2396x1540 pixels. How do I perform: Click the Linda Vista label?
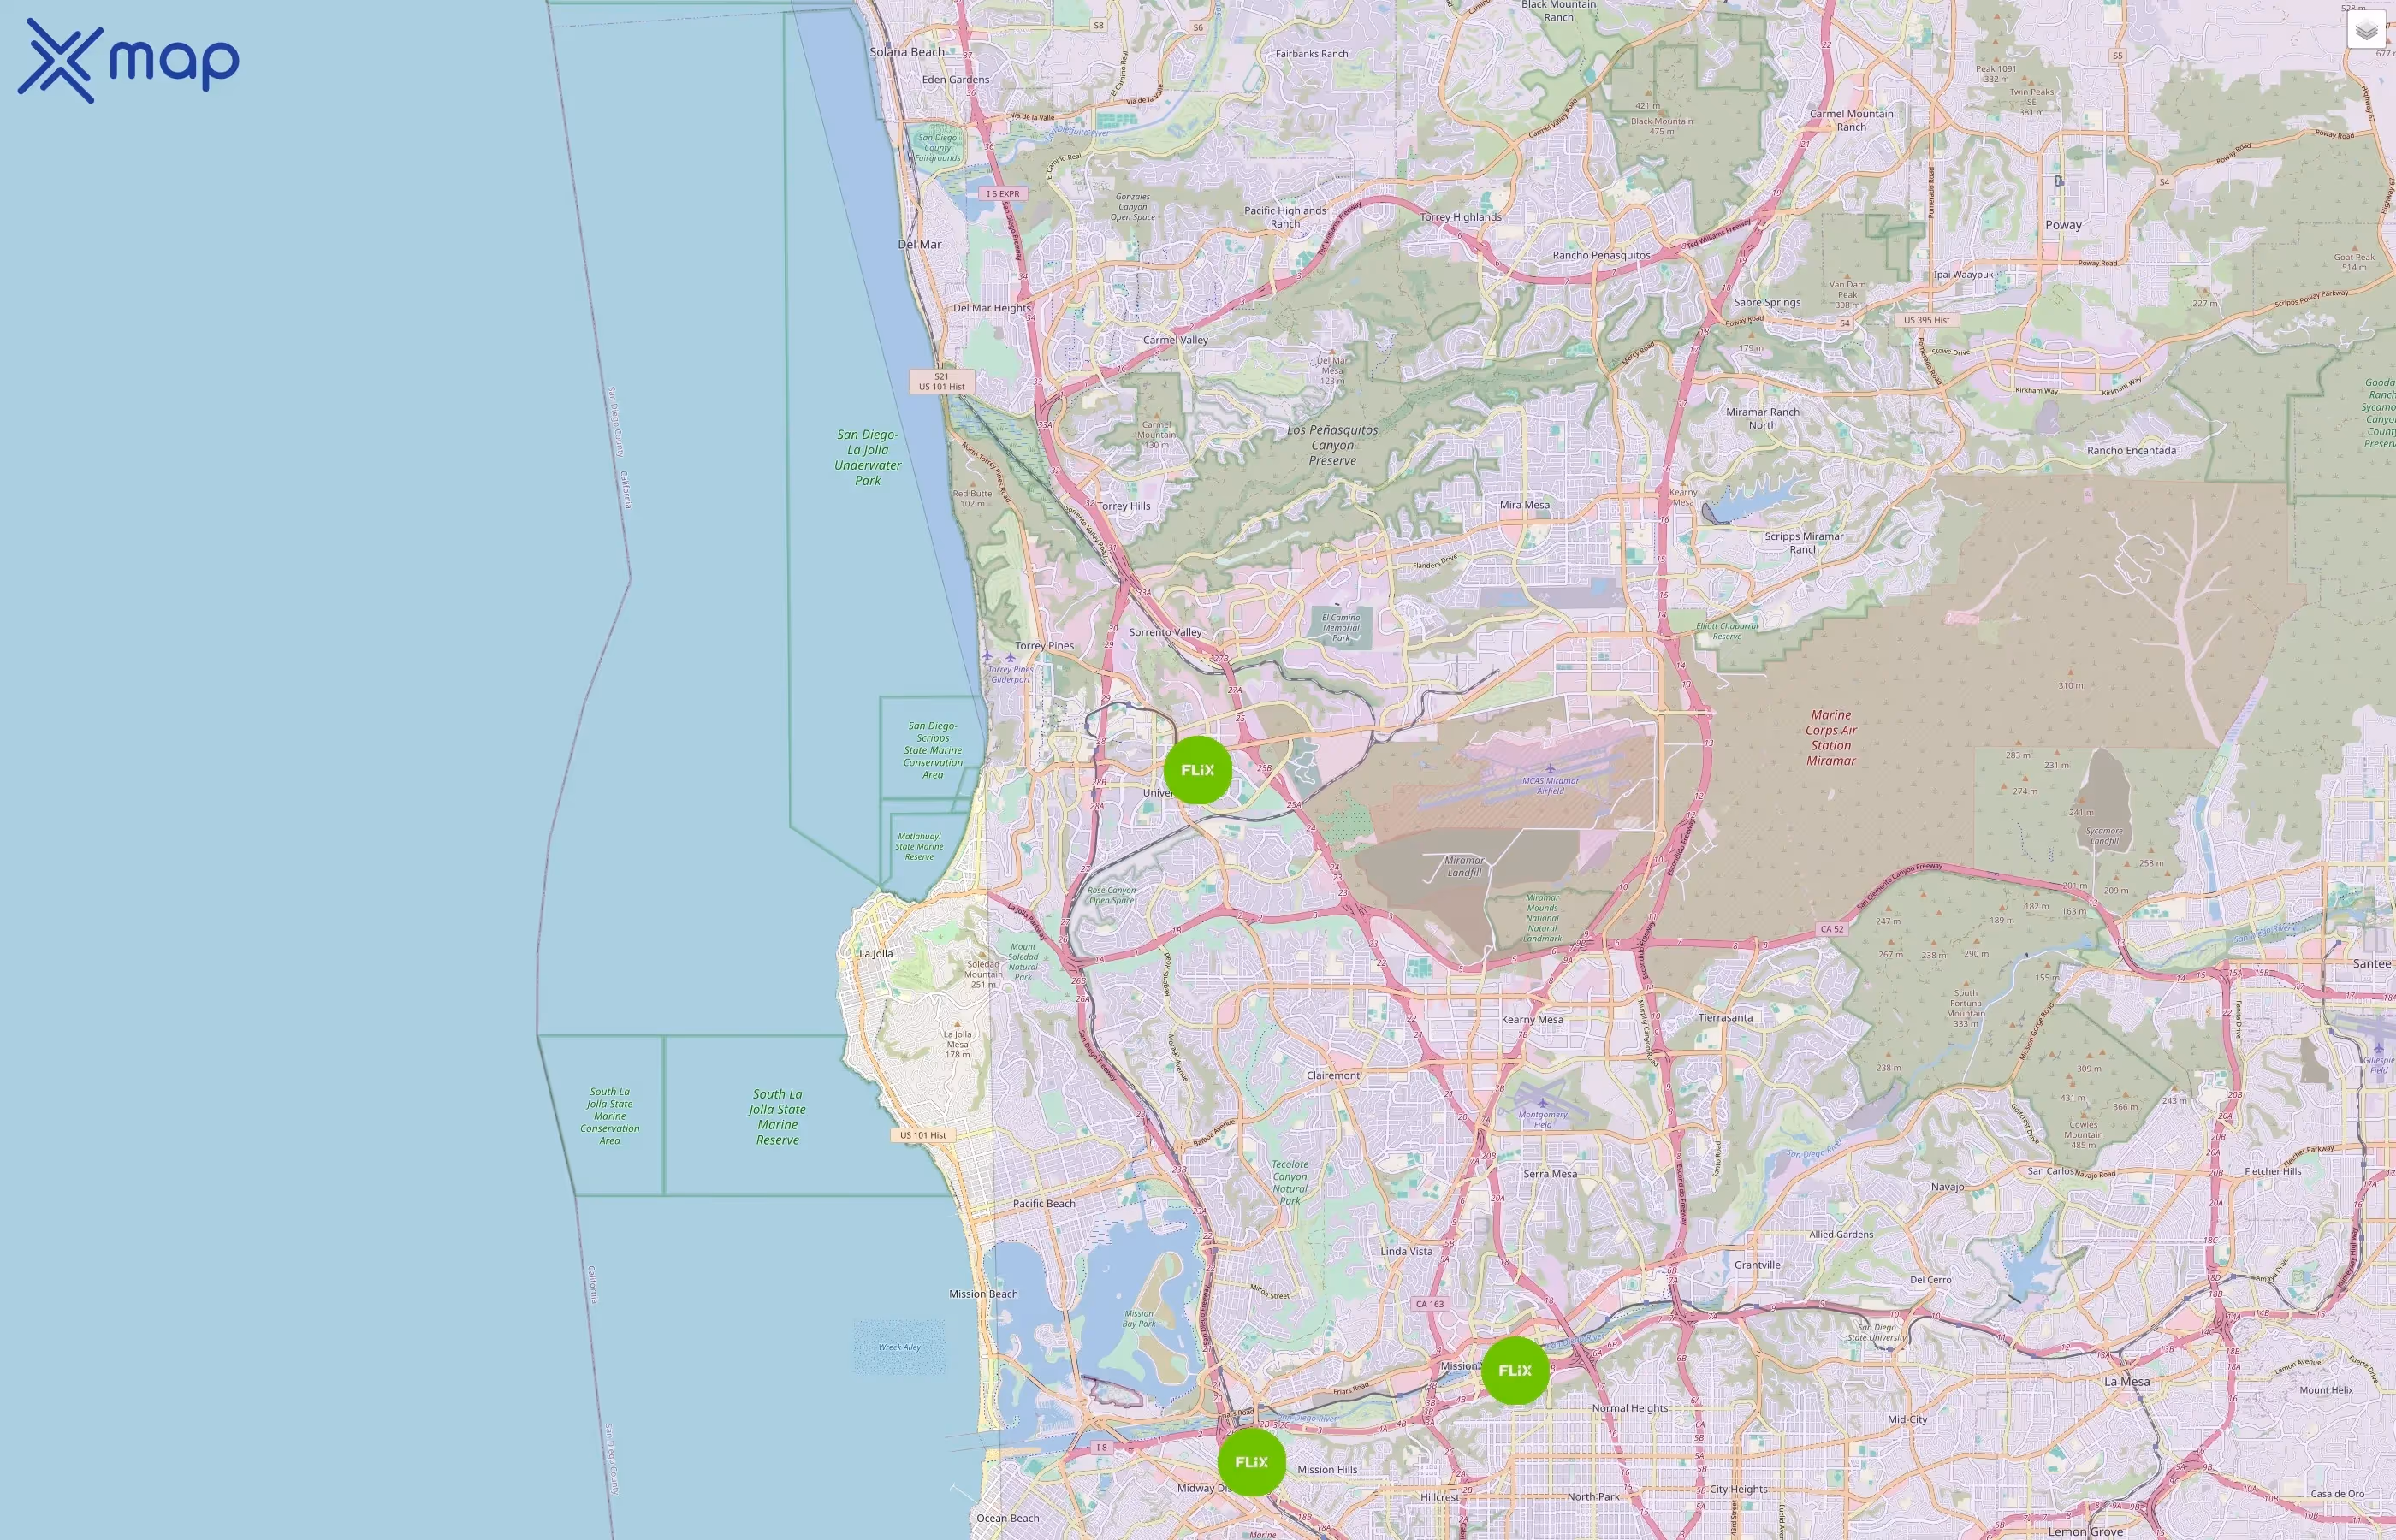(x=1406, y=1251)
